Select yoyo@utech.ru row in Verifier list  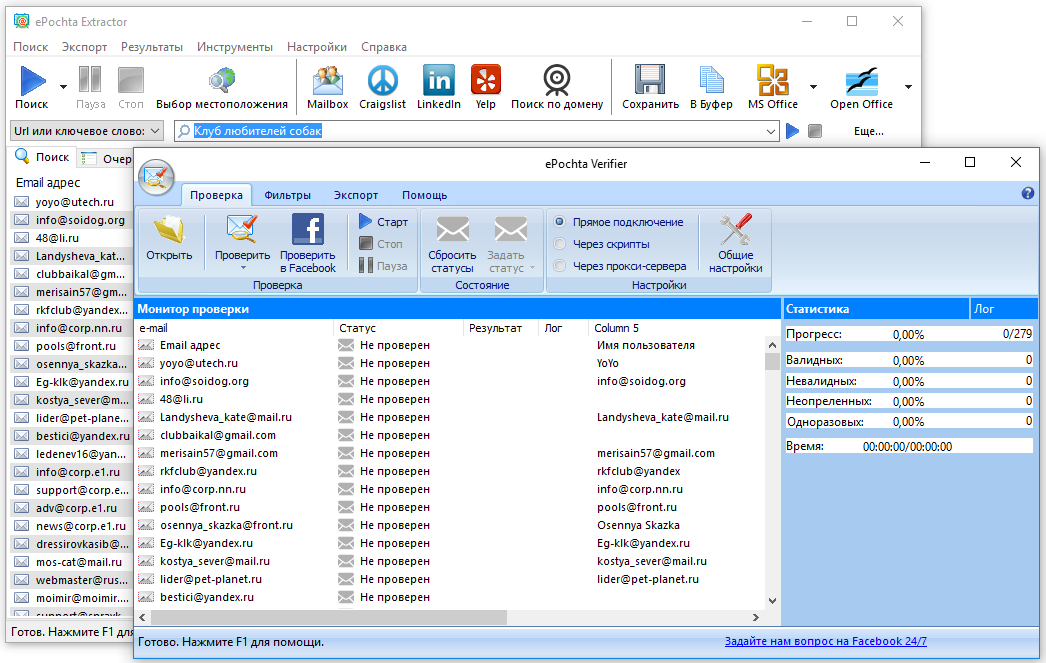click(450, 363)
